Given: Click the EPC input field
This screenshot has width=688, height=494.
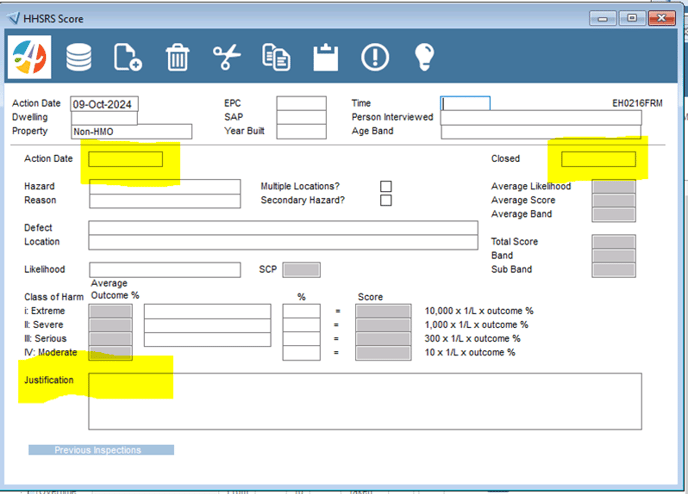Looking at the screenshot, I should pyautogui.click(x=301, y=104).
